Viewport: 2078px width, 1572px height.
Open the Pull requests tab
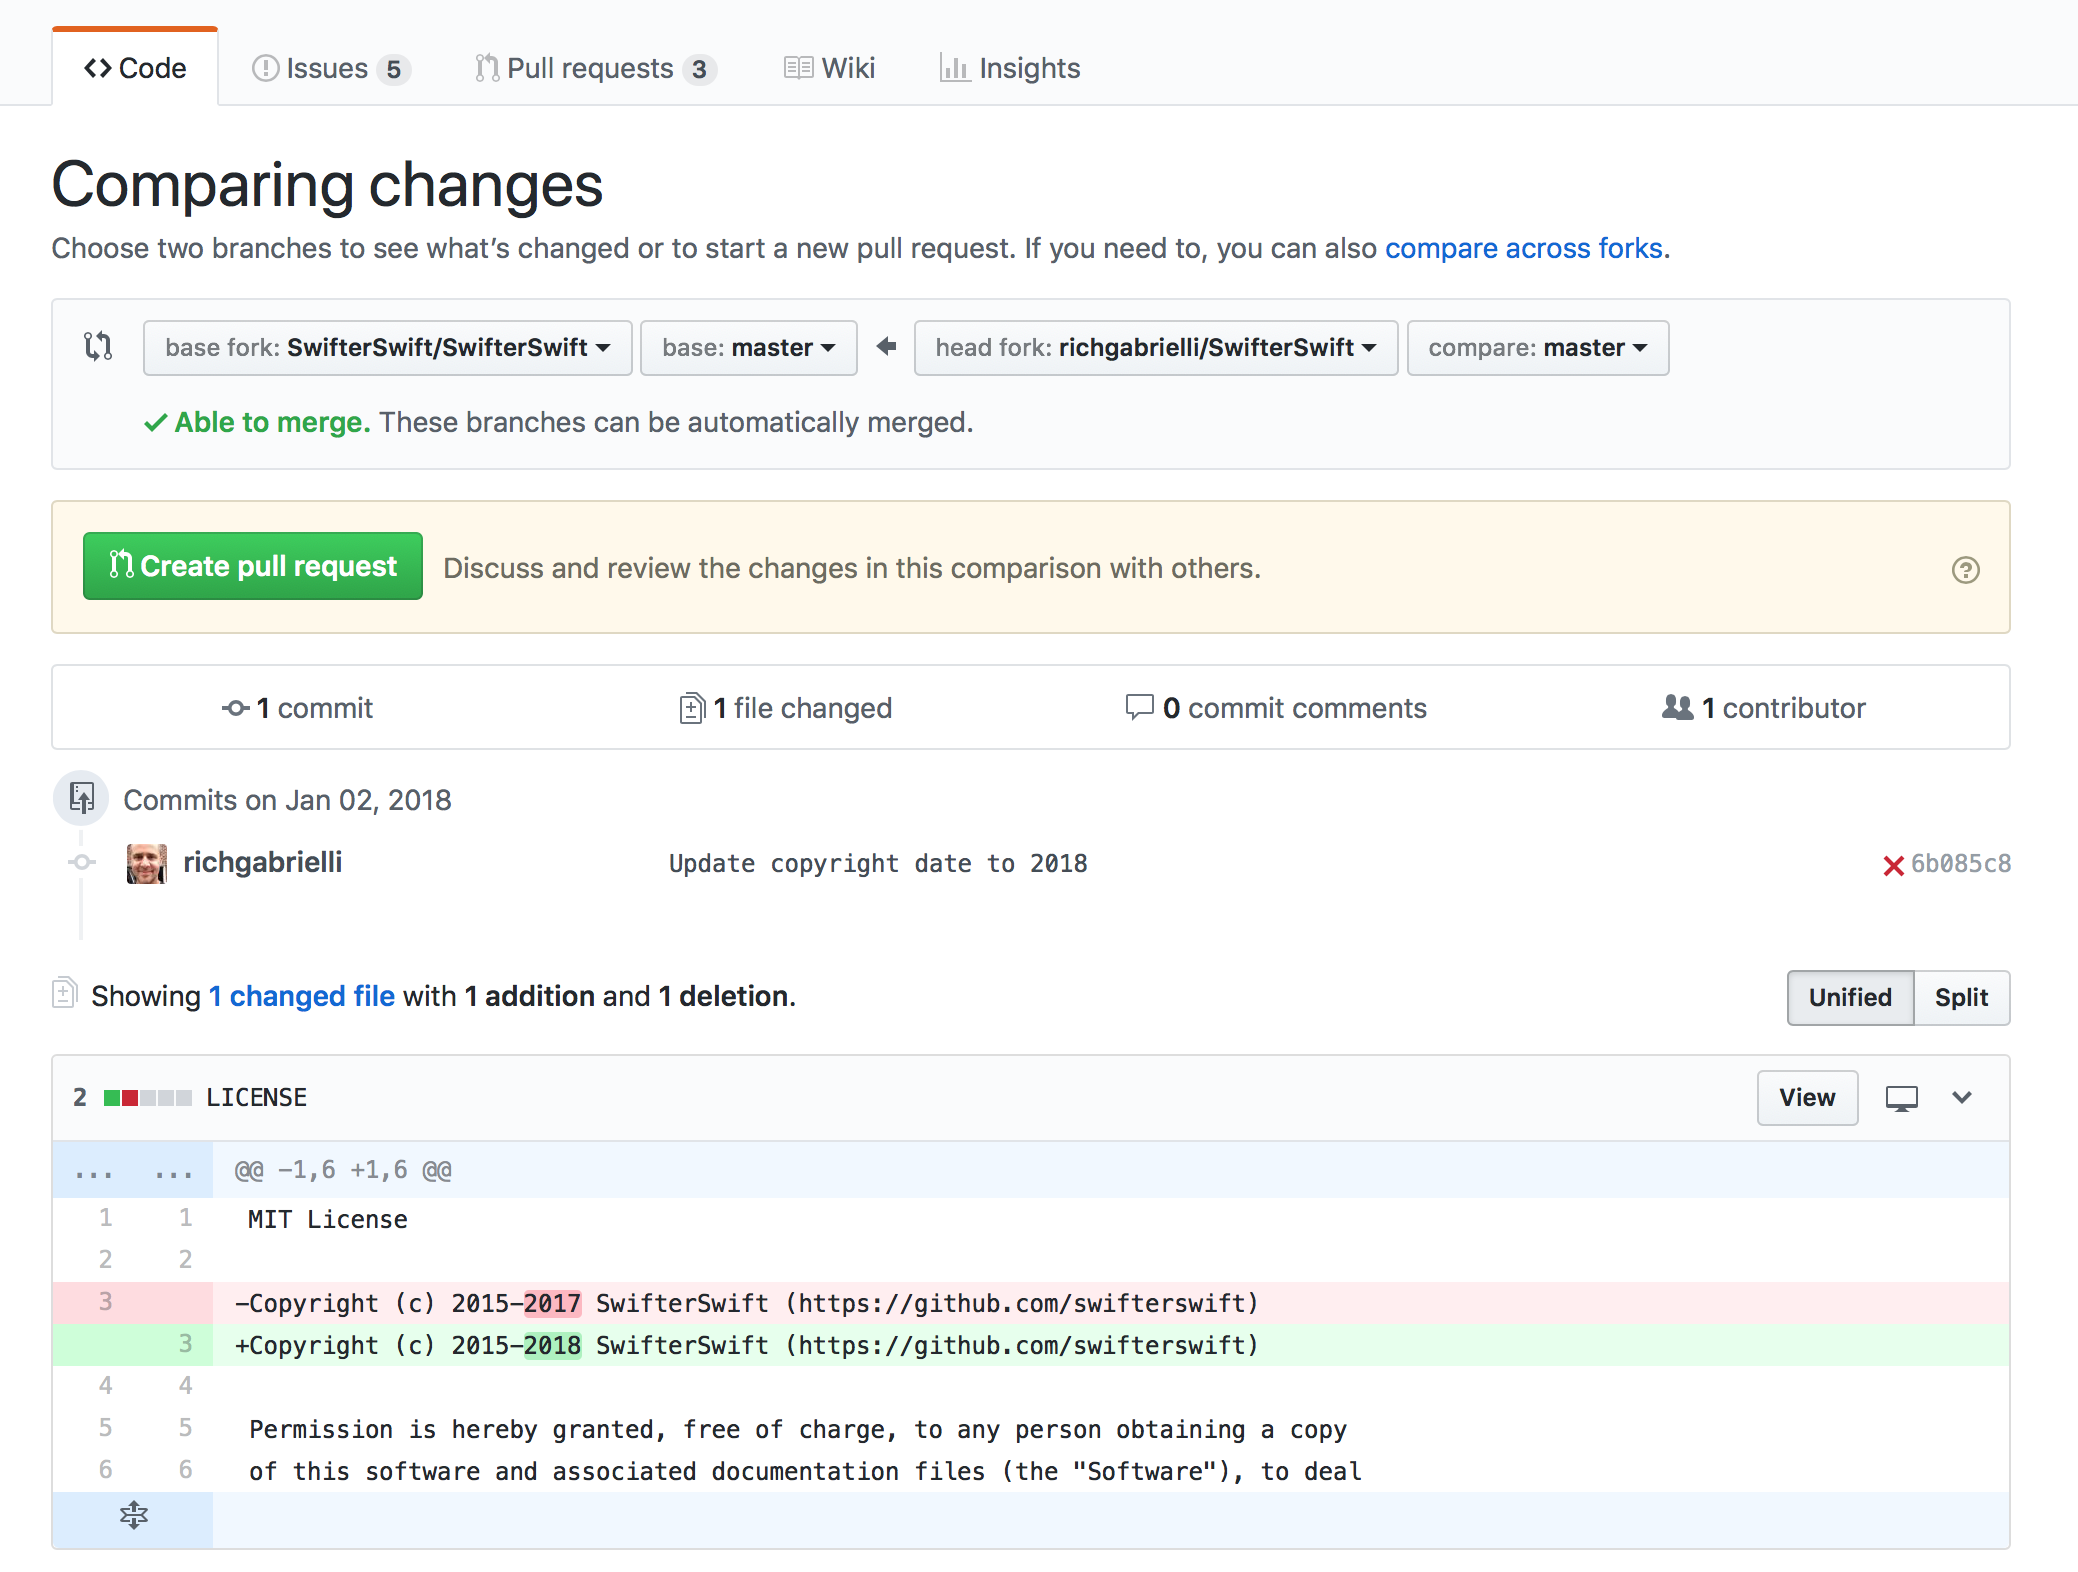pyautogui.click(x=595, y=68)
